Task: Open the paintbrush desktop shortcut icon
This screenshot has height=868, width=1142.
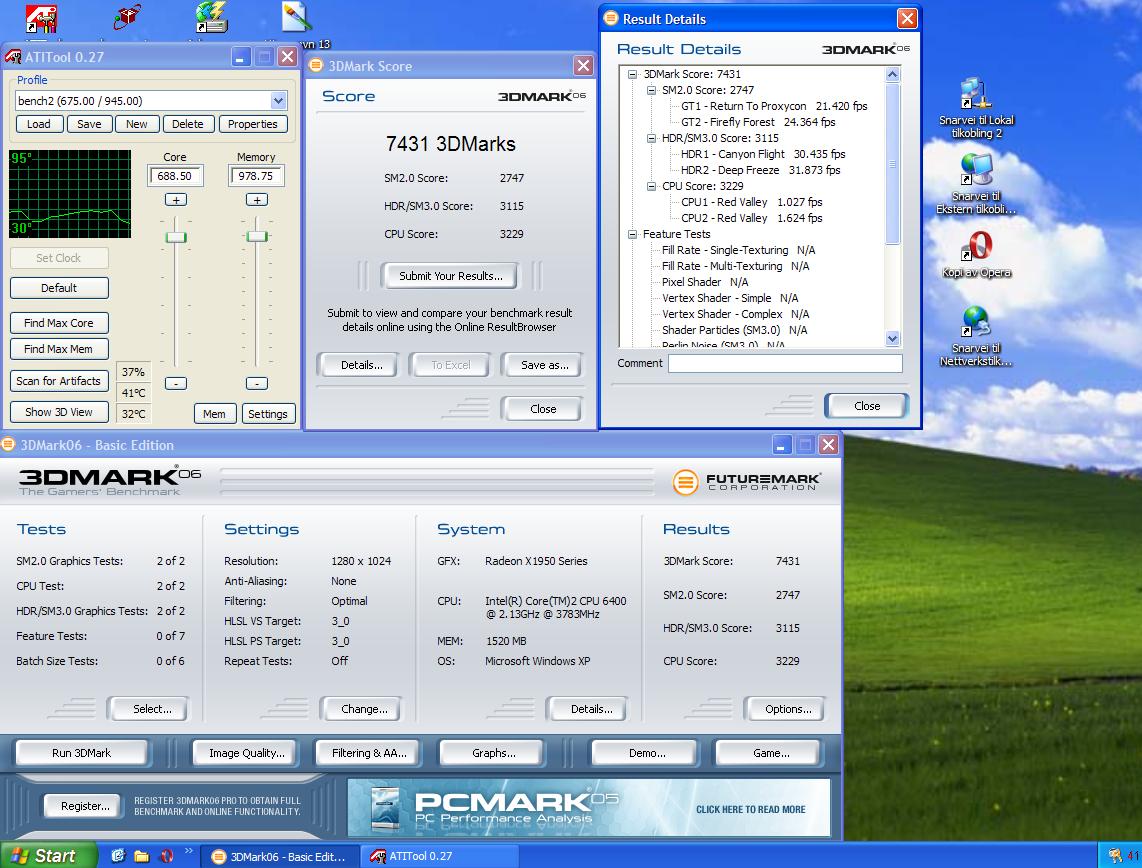Action: (296, 17)
